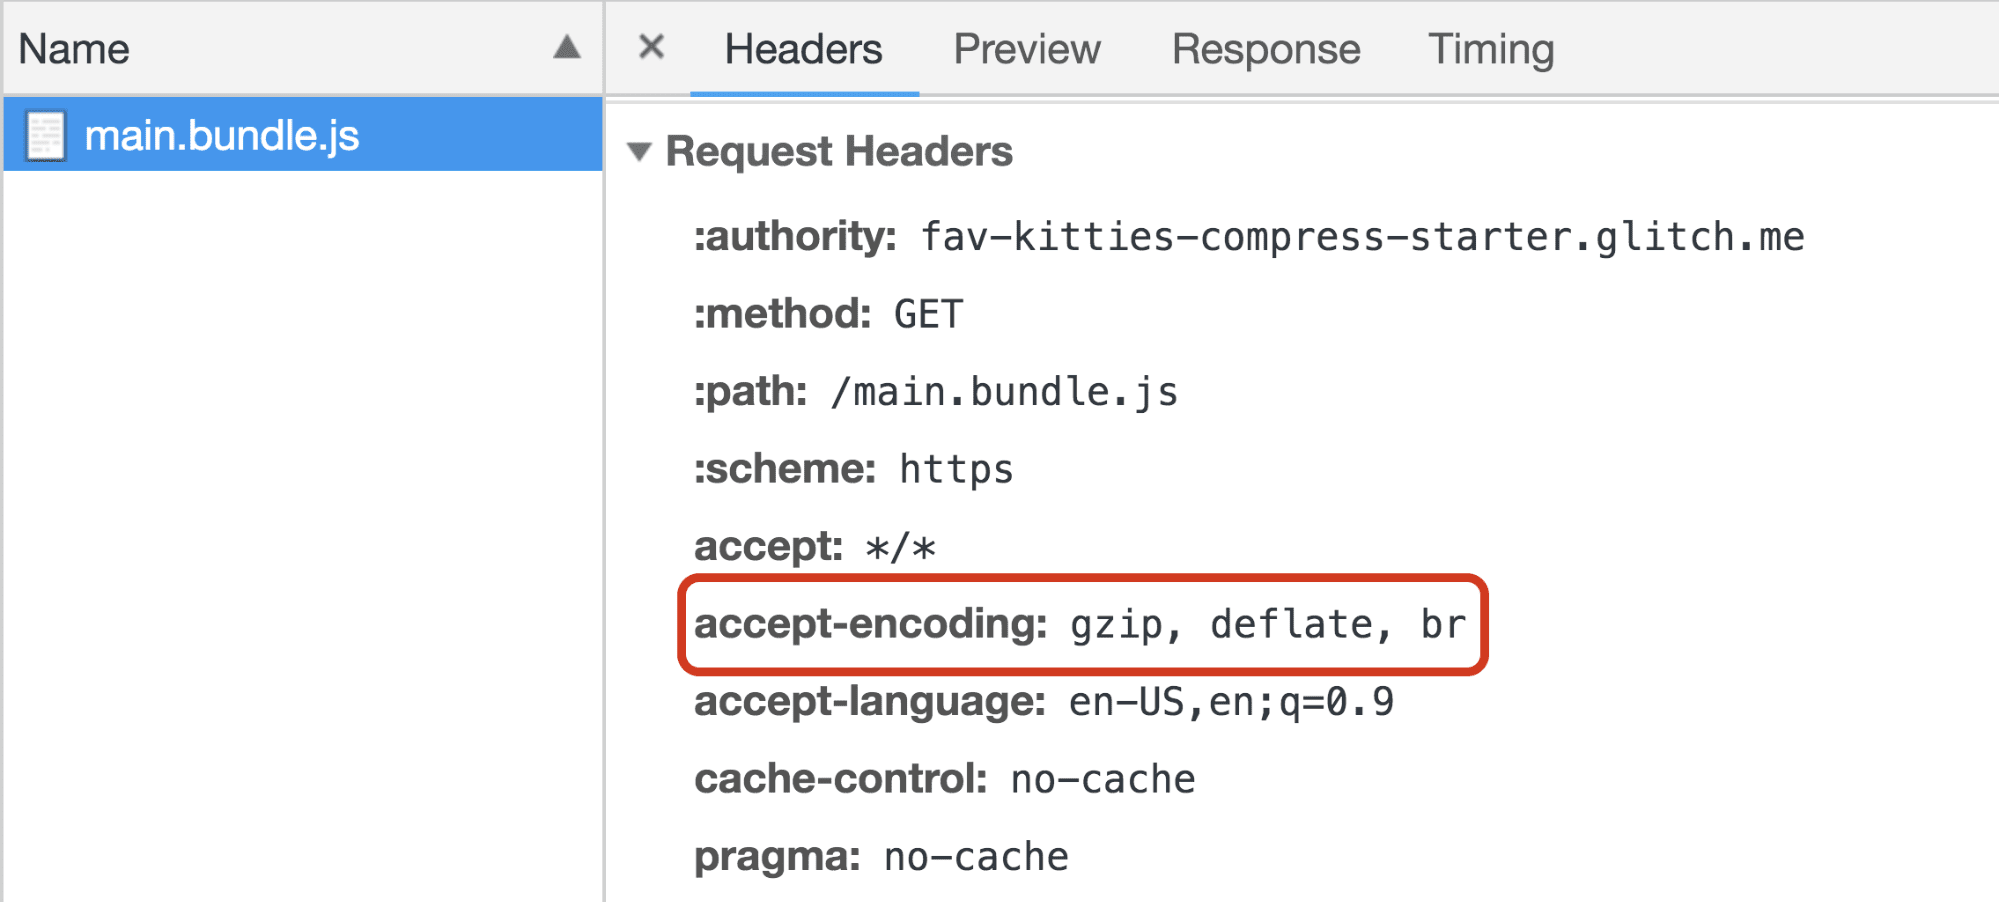Image resolution: width=1999 pixels, height=902 pixels.
Task: Switch to the Preview tab
Action: [1026, 48]
